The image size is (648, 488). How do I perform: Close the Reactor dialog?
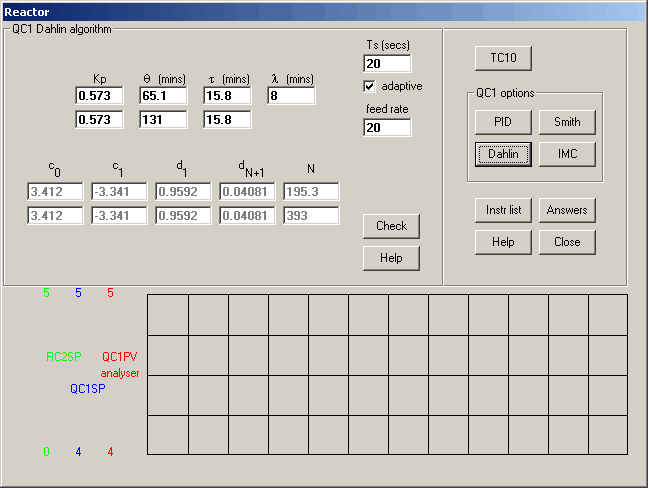pos(567,242)
